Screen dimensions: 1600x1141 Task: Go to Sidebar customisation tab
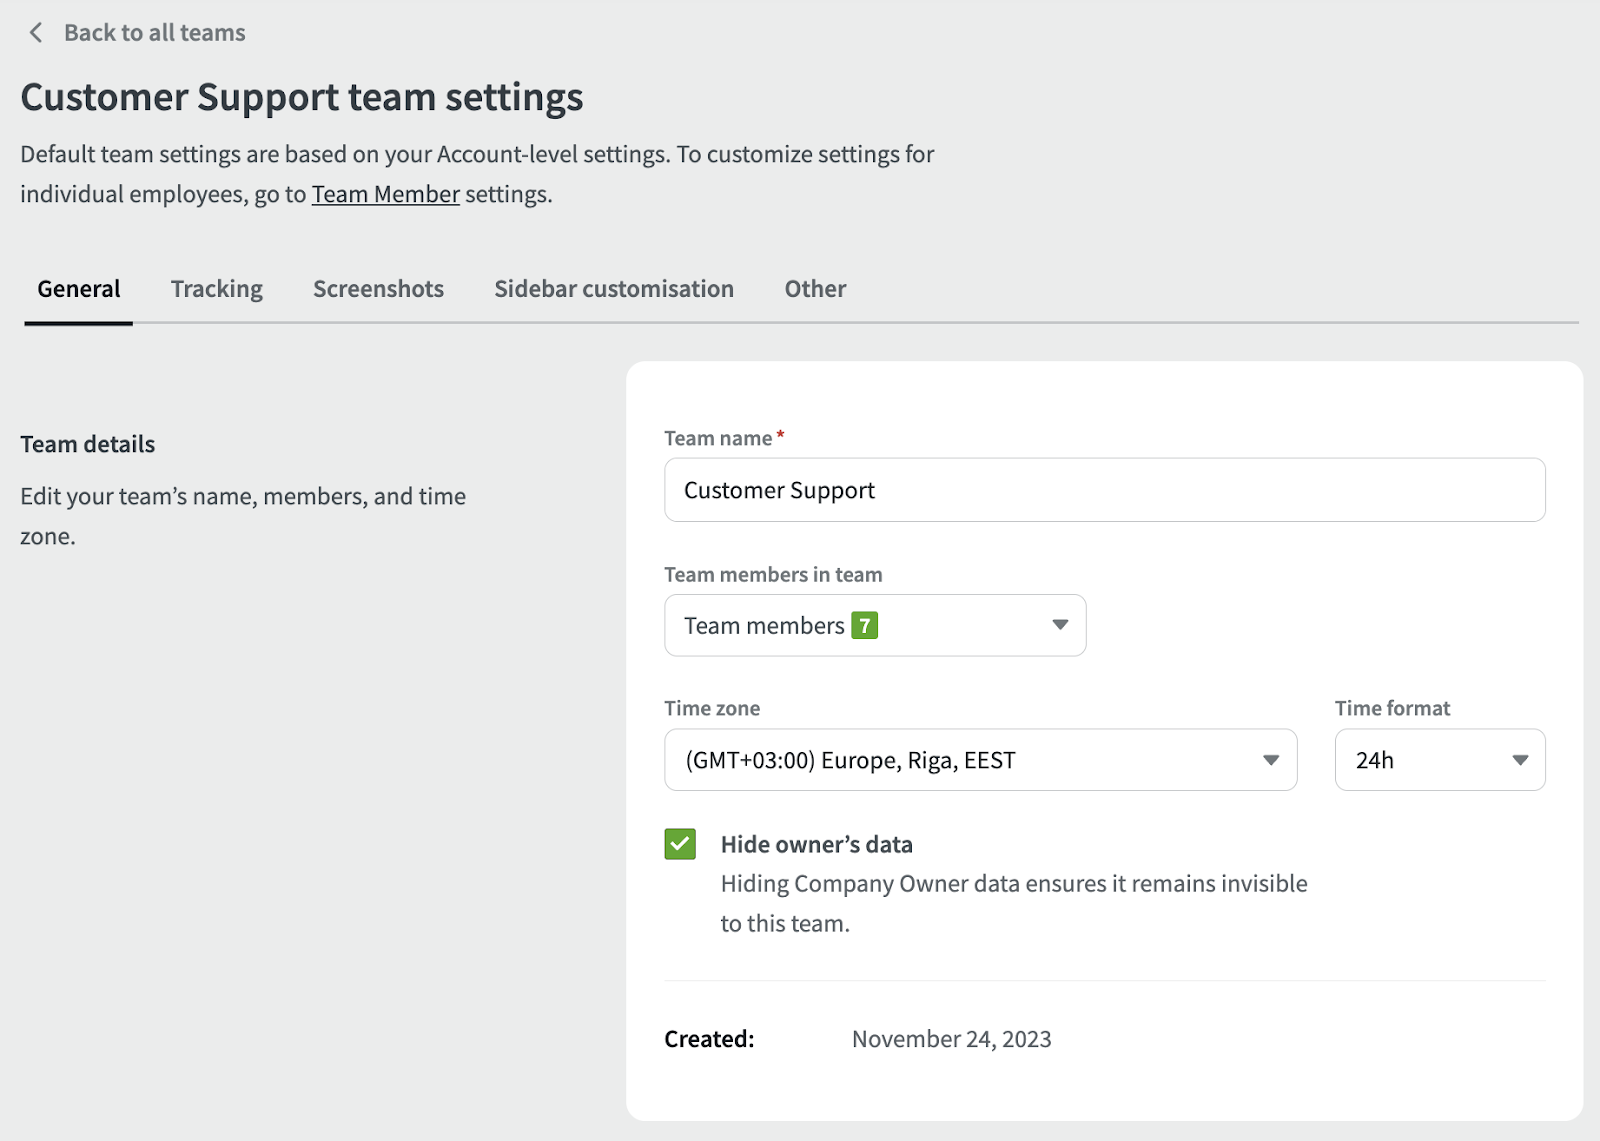[x=613, y=289]
